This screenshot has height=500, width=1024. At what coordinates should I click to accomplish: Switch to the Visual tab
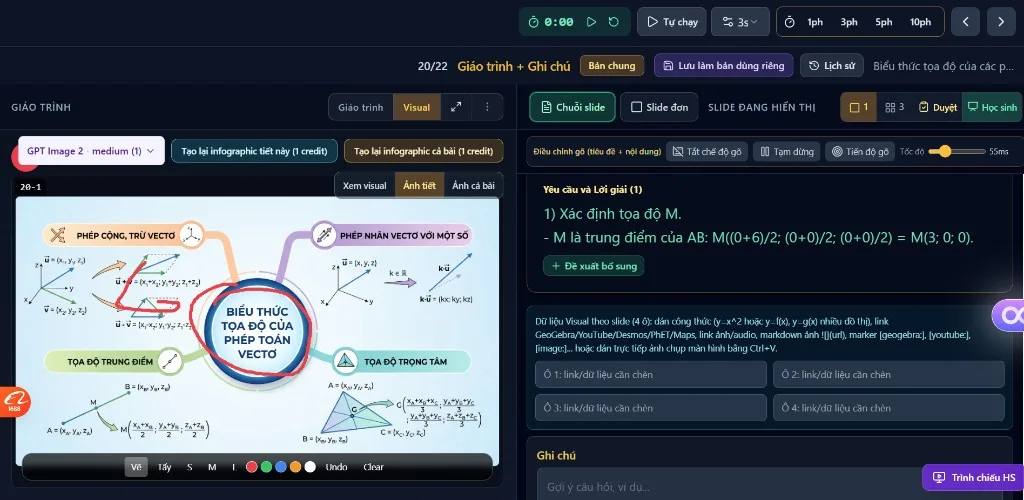[x=417, y=107]
